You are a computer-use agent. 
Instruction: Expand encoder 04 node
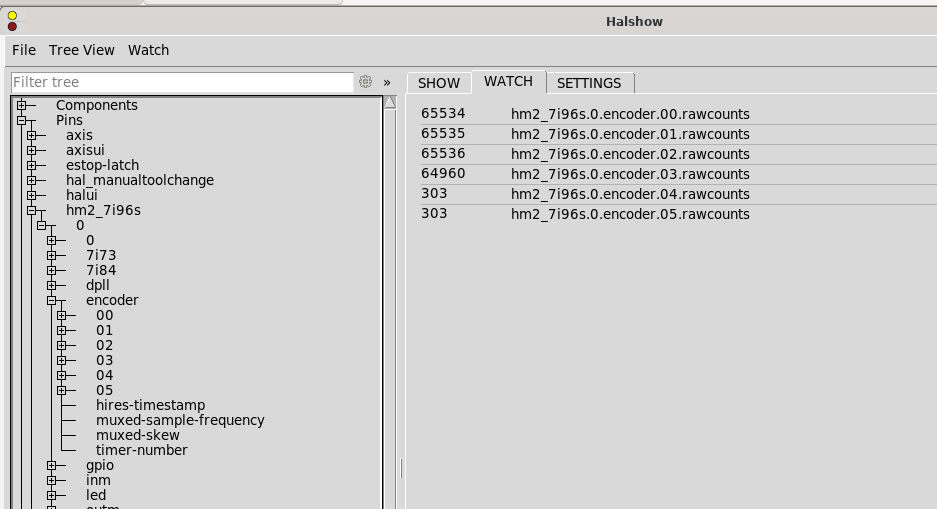[62, 375]
